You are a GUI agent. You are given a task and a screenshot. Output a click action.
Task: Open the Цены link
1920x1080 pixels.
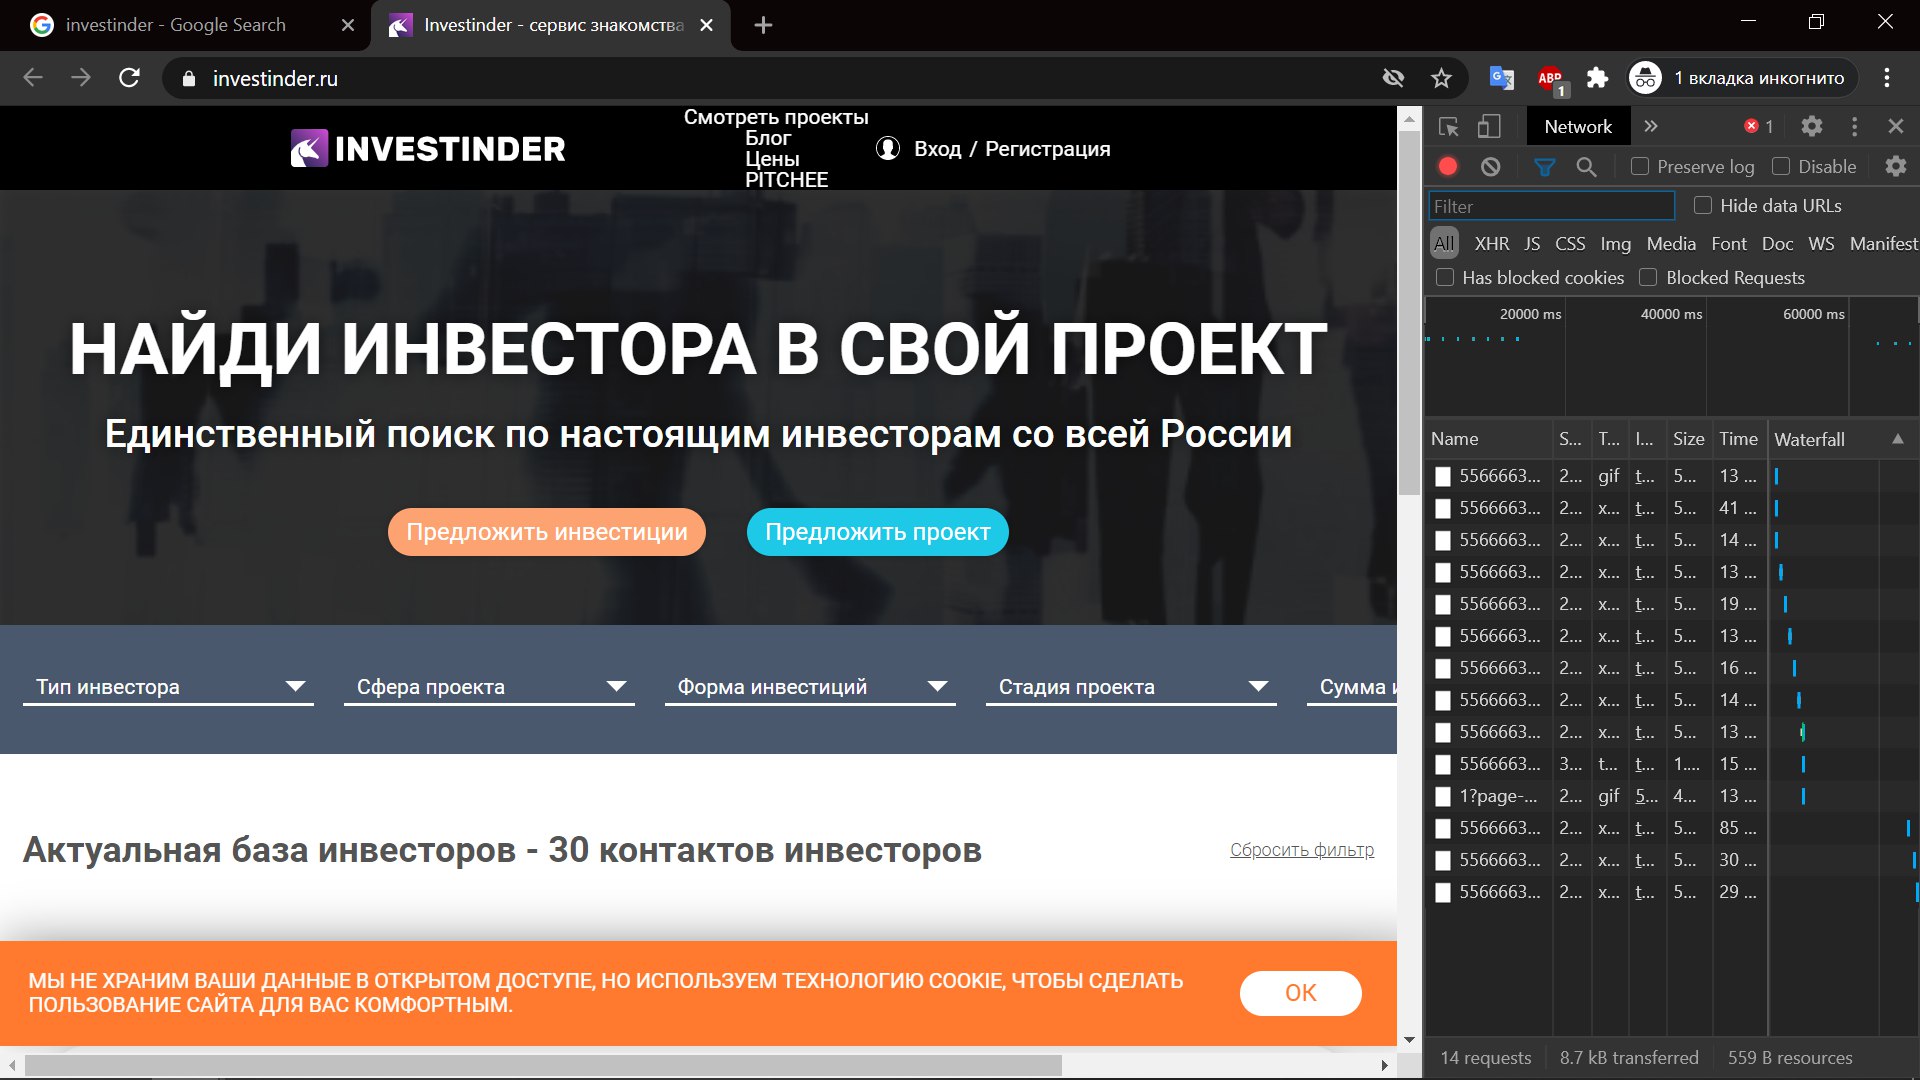tap(772, 159)
